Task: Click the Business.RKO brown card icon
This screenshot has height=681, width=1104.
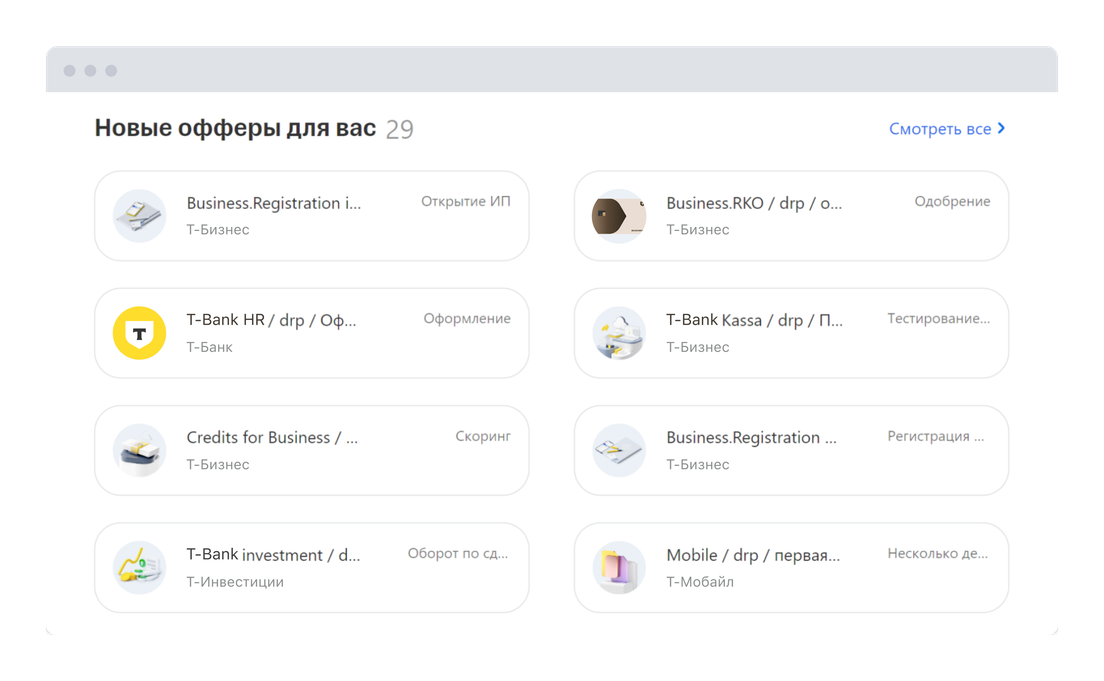Action: point(619,215)
